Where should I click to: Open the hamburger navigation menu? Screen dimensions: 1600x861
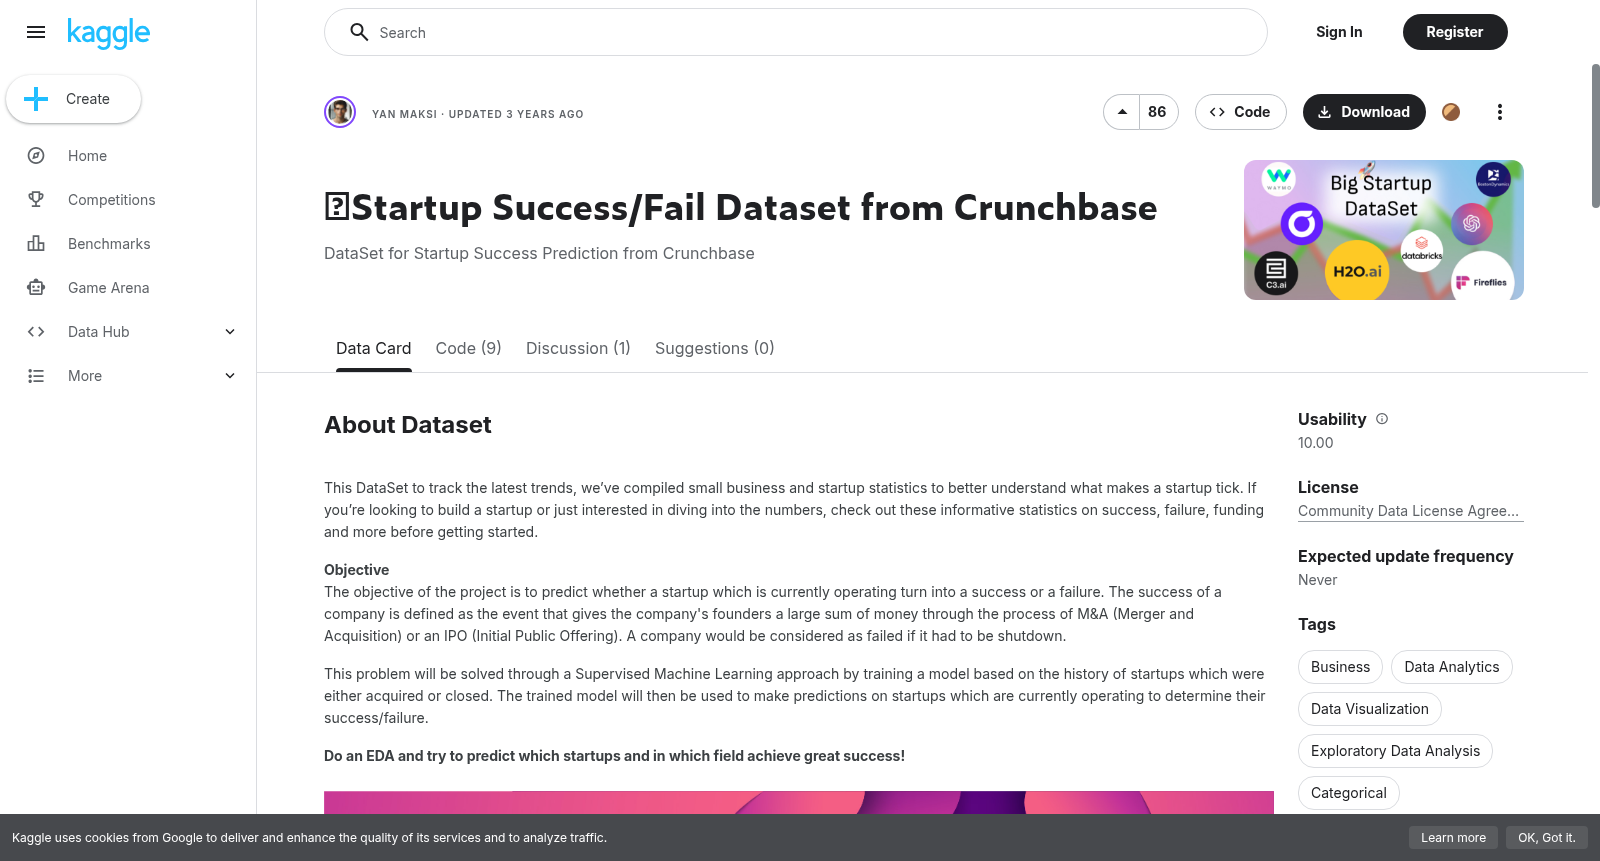point(36,32)
